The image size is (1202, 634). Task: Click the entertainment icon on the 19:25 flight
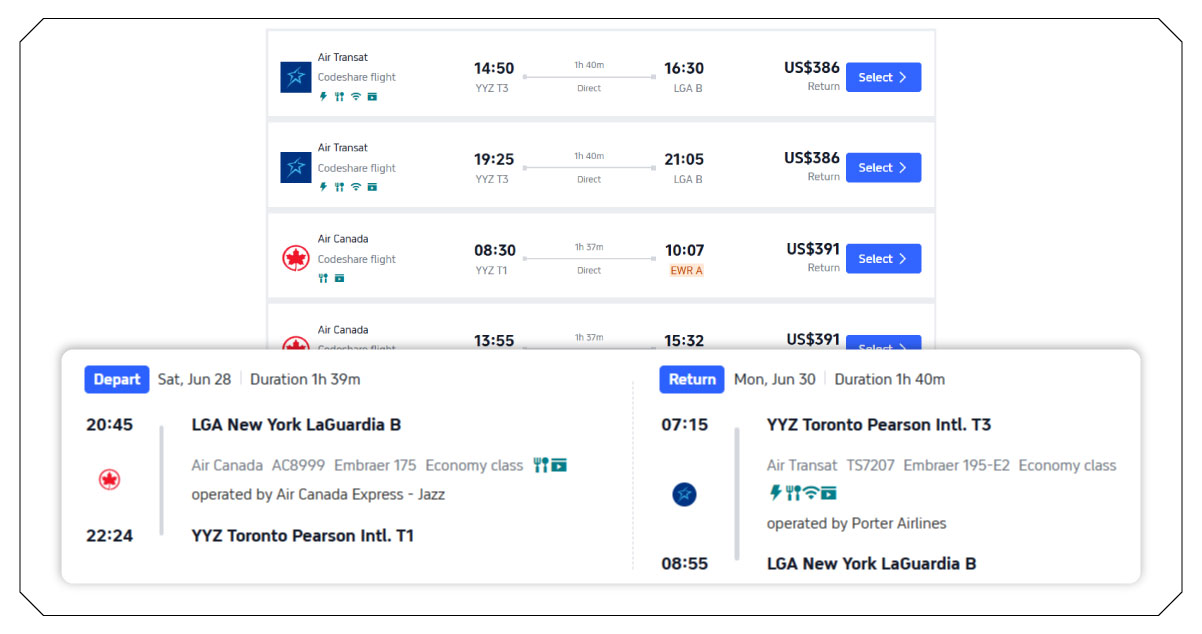click(372, 187)
